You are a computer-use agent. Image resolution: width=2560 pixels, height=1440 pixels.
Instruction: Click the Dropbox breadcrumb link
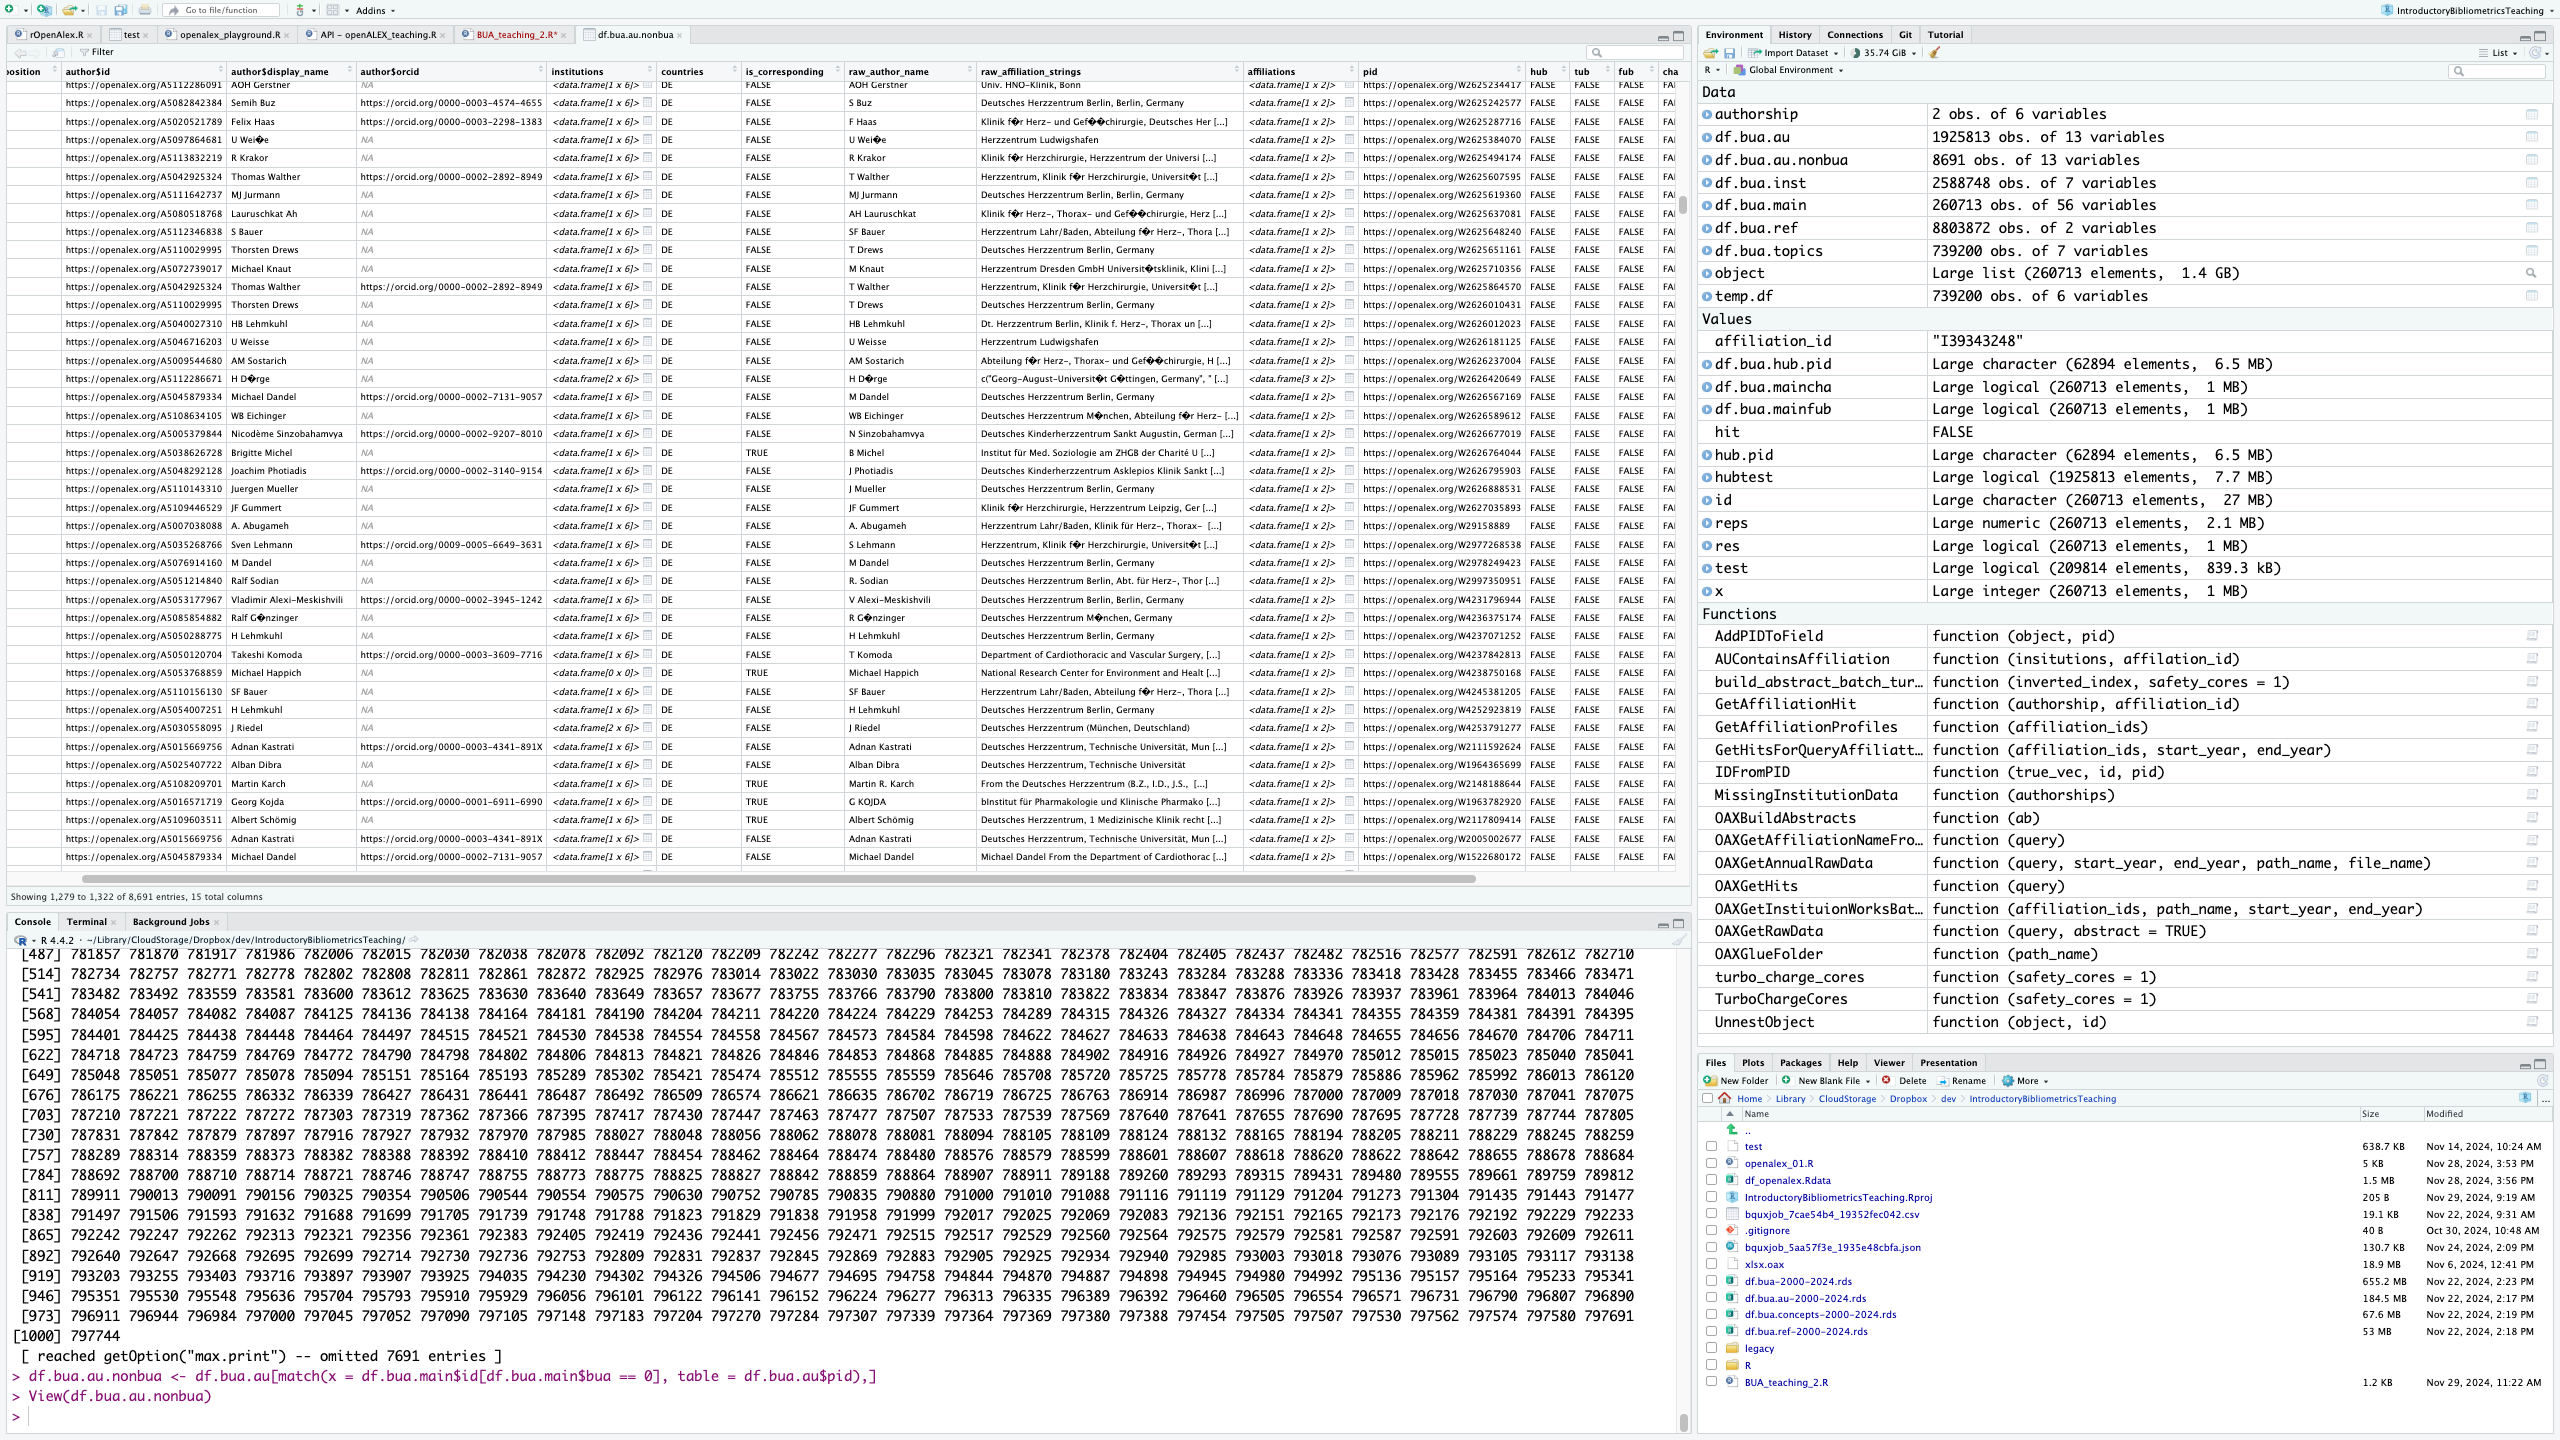click(x=1907, y=1098)
